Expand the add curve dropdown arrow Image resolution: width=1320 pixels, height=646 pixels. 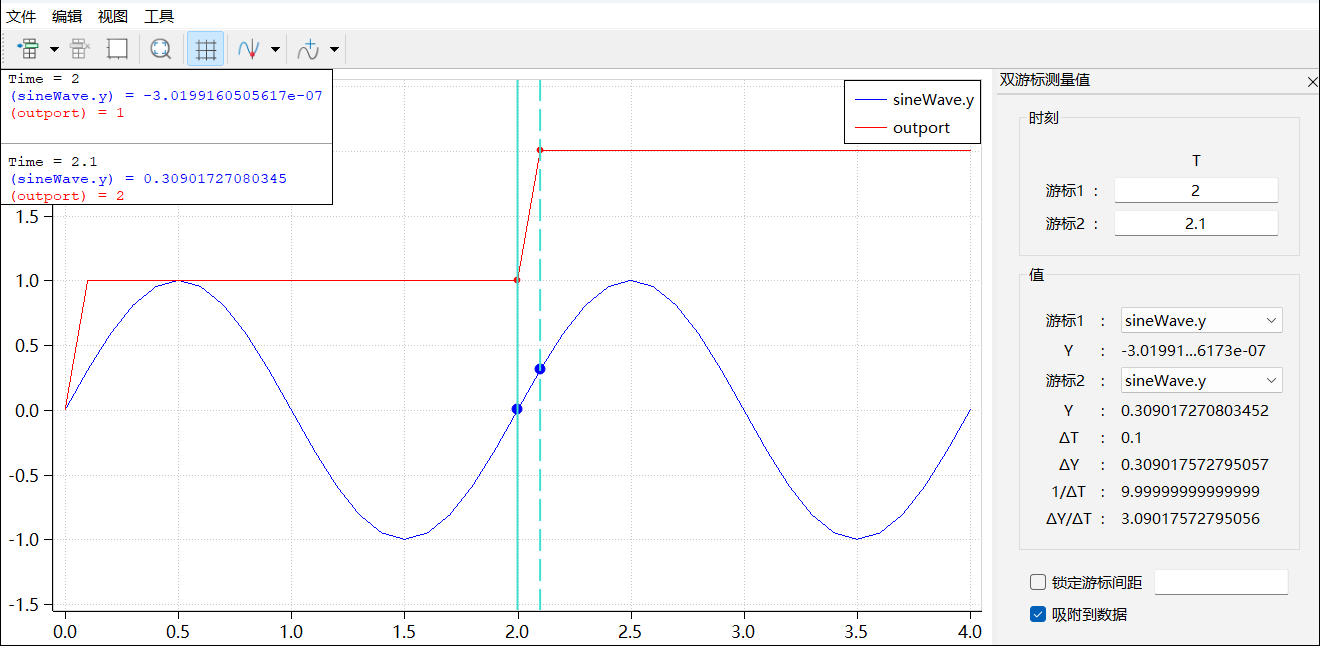[x=334, y=49]
